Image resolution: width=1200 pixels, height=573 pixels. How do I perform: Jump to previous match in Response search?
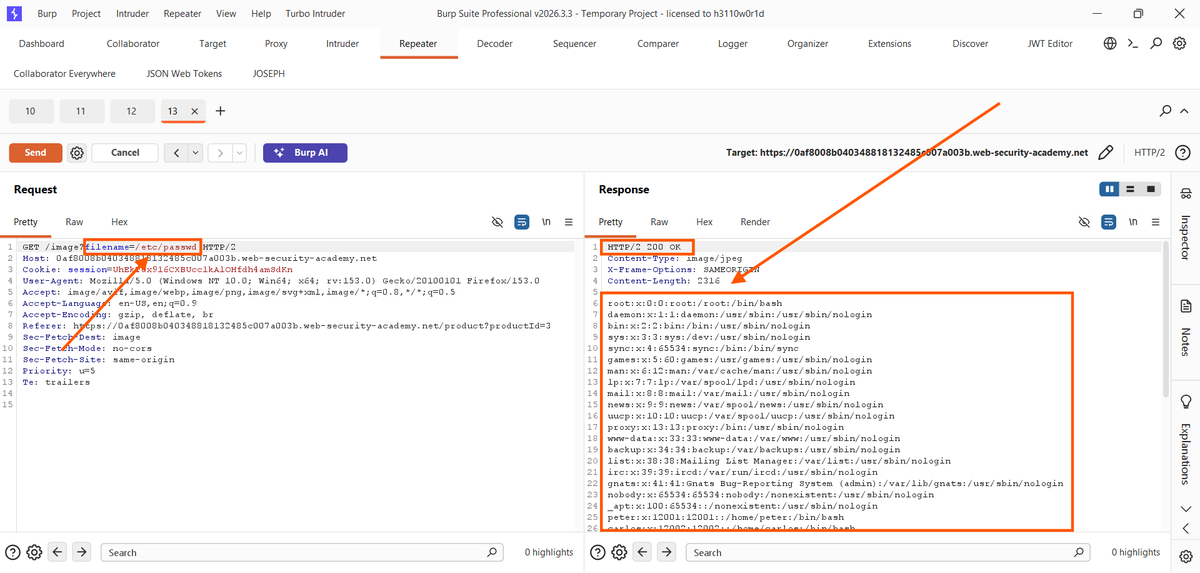(644, 552)
